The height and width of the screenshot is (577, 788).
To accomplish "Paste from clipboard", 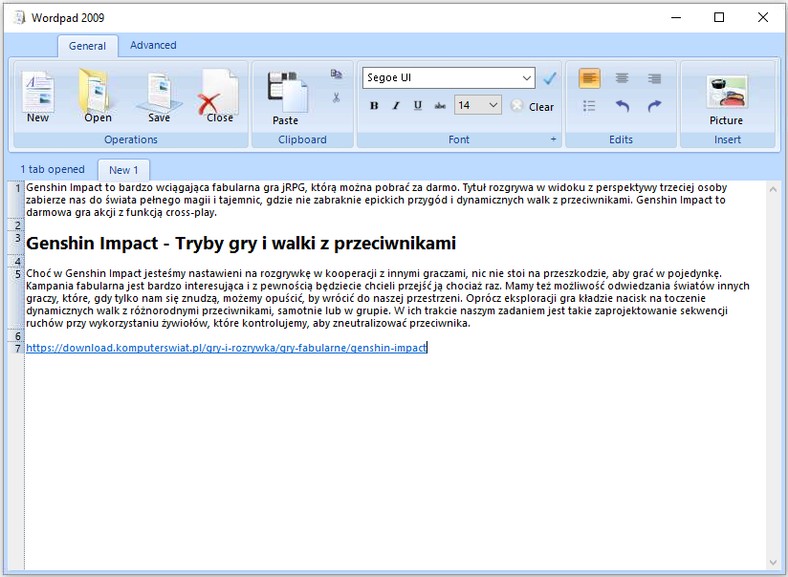I will pyautogui.click(x=286, y=99).
